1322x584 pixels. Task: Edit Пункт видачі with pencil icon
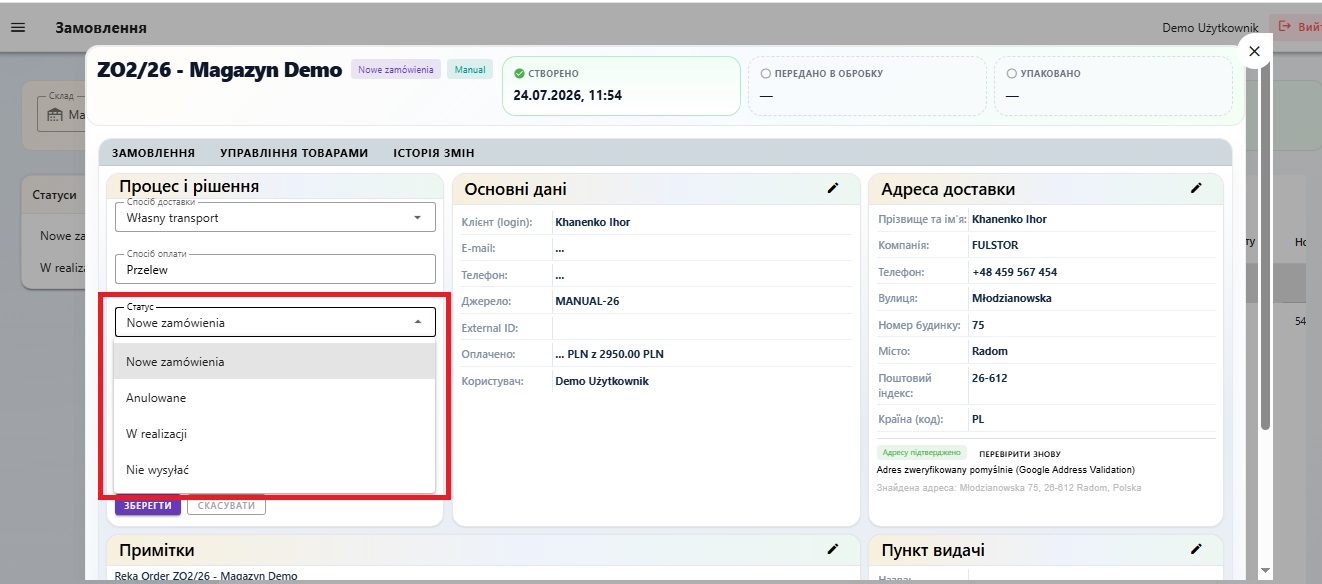(1196, 549)
